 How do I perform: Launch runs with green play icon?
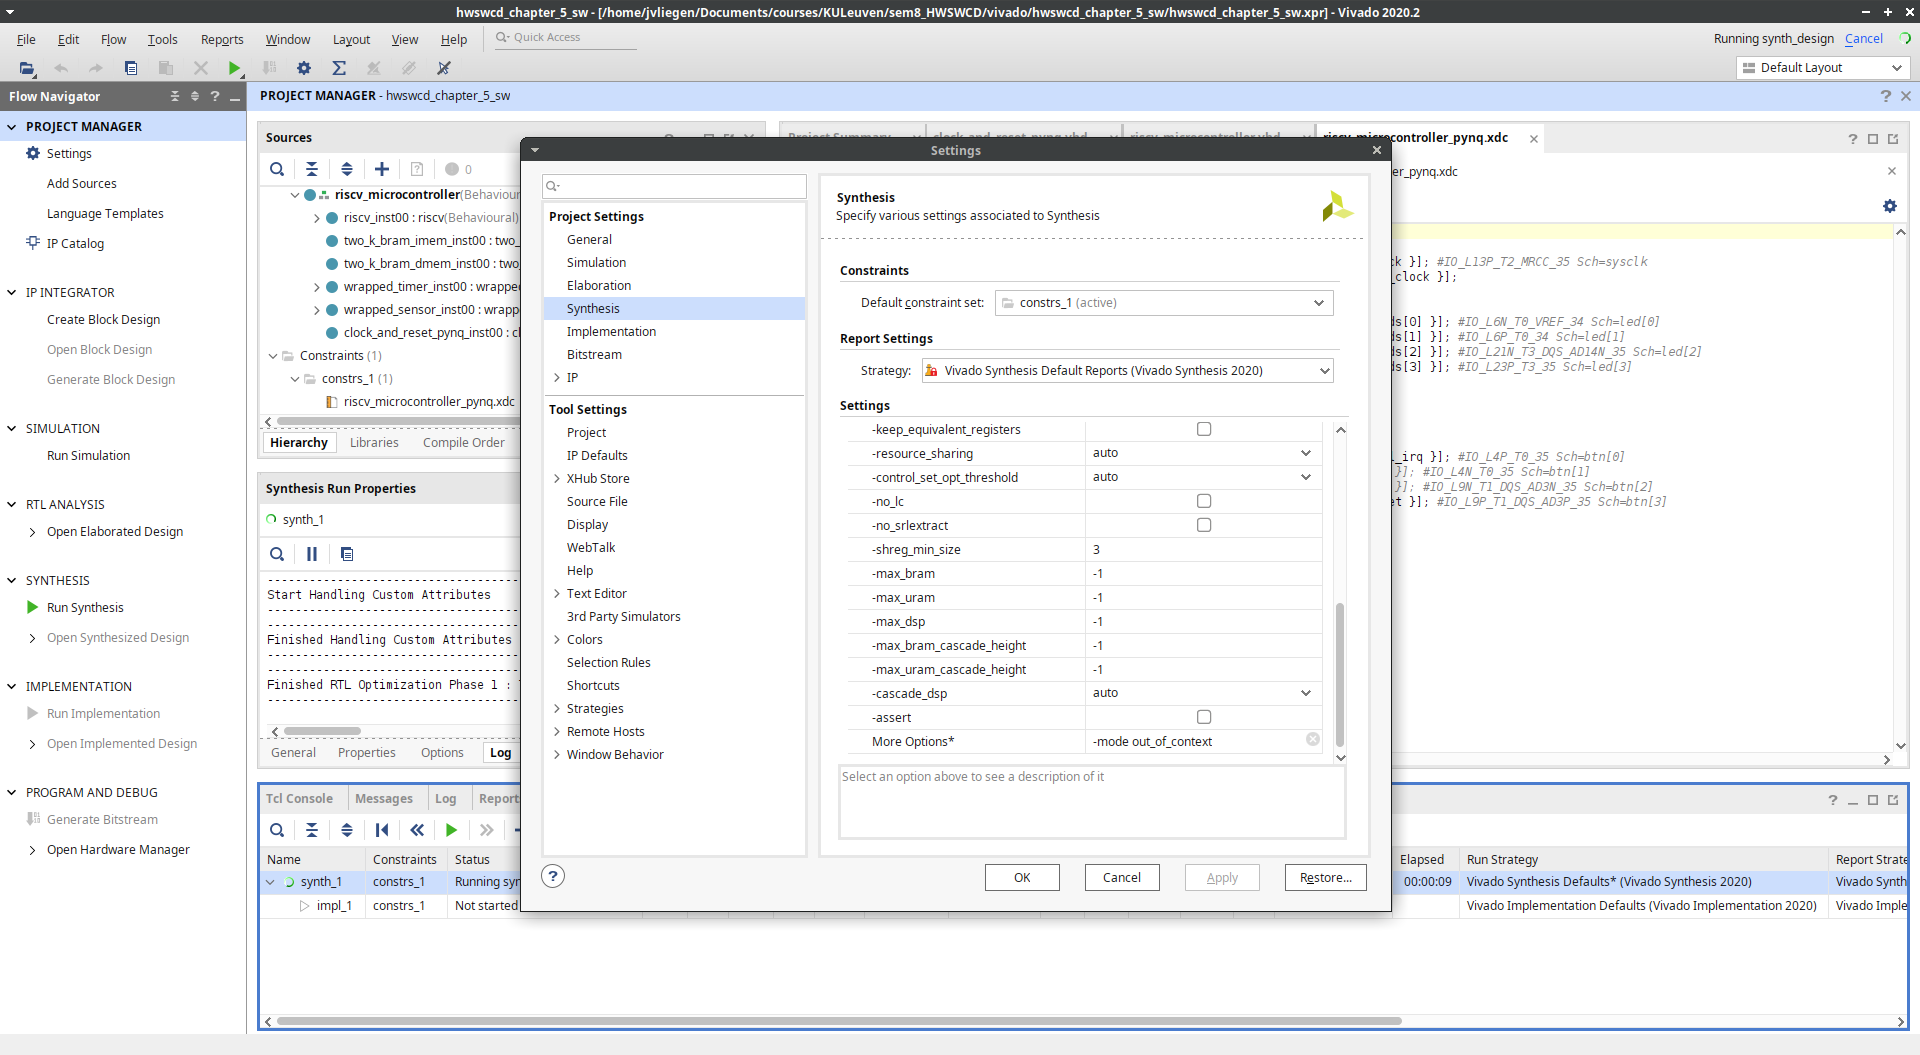[x=452, y=830]
